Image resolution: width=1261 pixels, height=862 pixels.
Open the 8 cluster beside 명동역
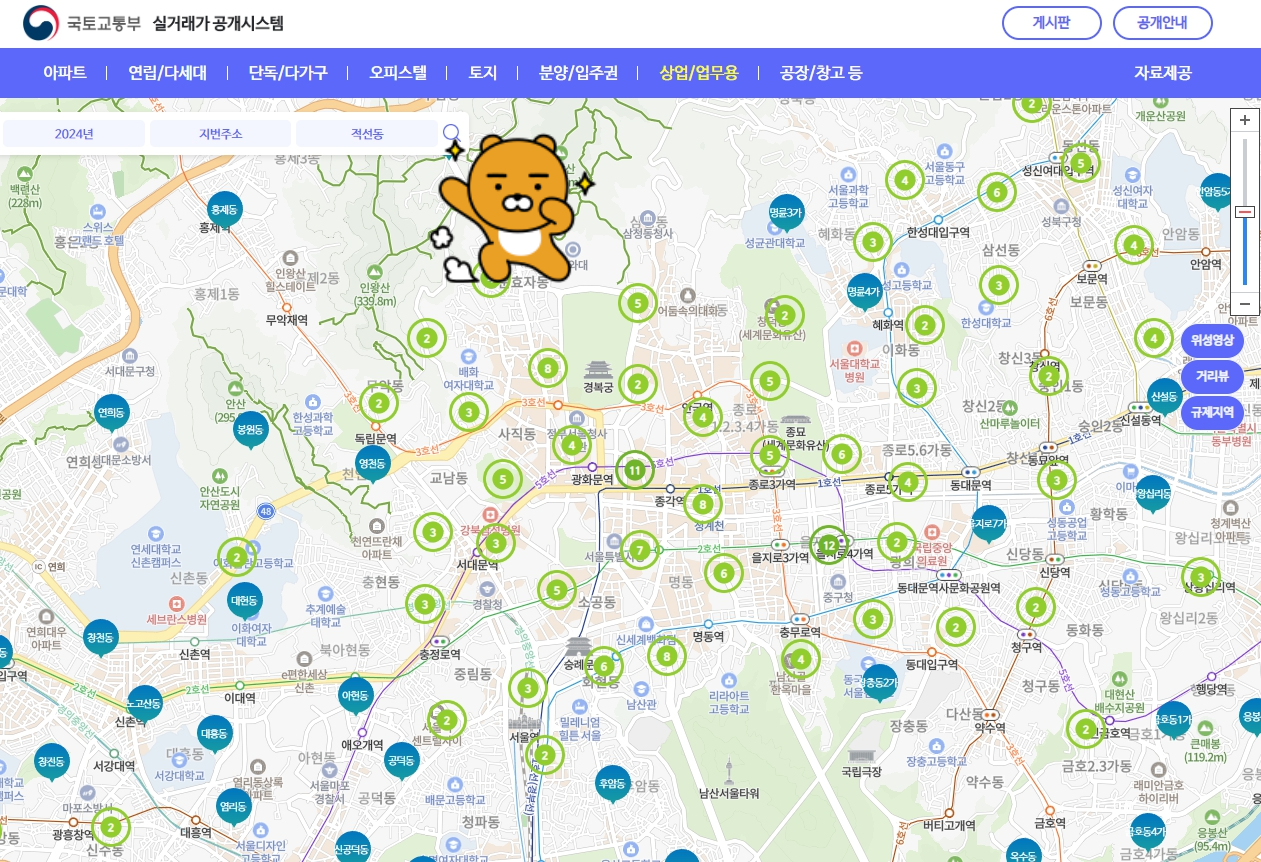point(666,657)
